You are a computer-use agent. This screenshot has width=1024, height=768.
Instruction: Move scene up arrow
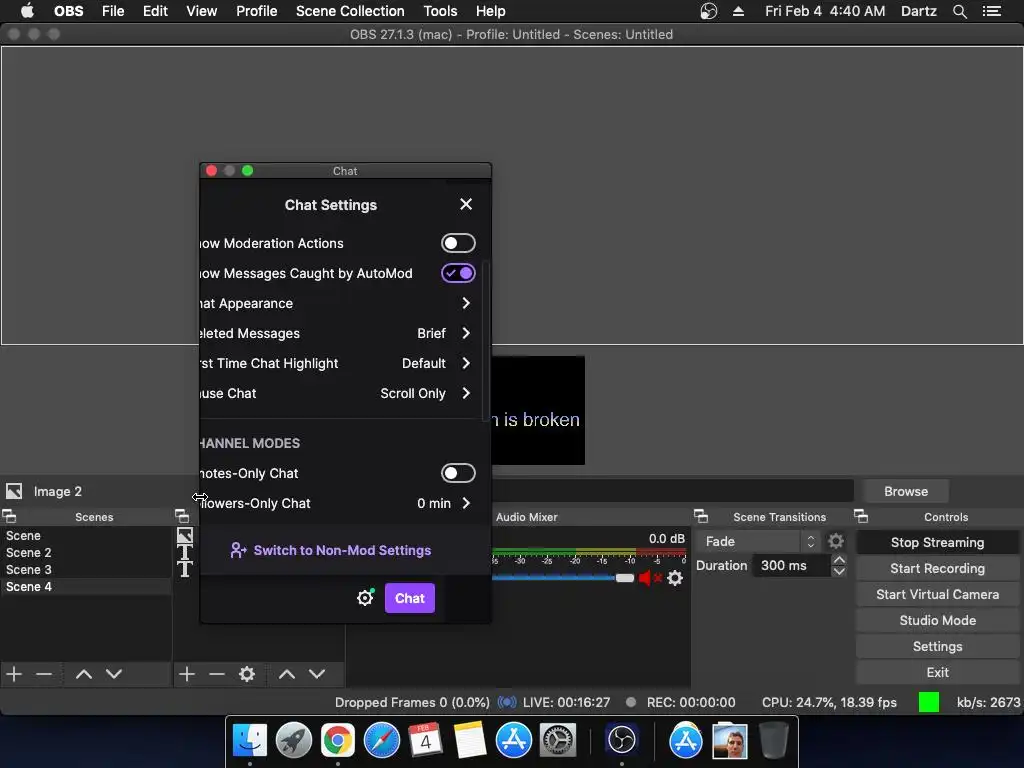pos(84,674)
